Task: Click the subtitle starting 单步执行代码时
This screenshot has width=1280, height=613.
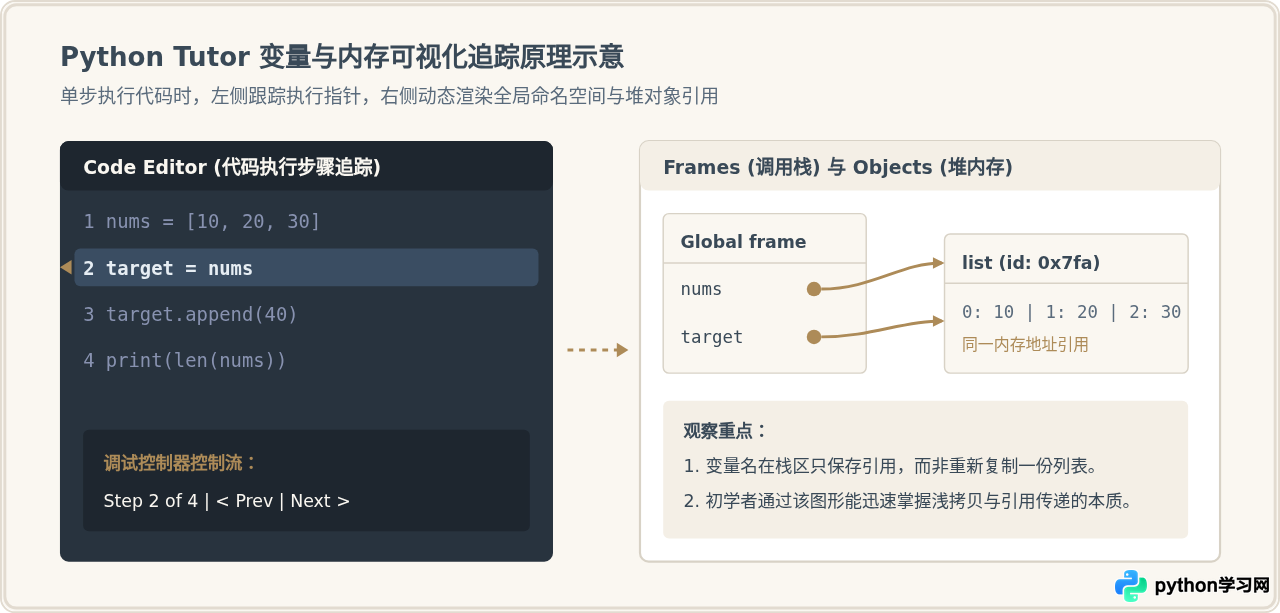Action: click(389, 96)
